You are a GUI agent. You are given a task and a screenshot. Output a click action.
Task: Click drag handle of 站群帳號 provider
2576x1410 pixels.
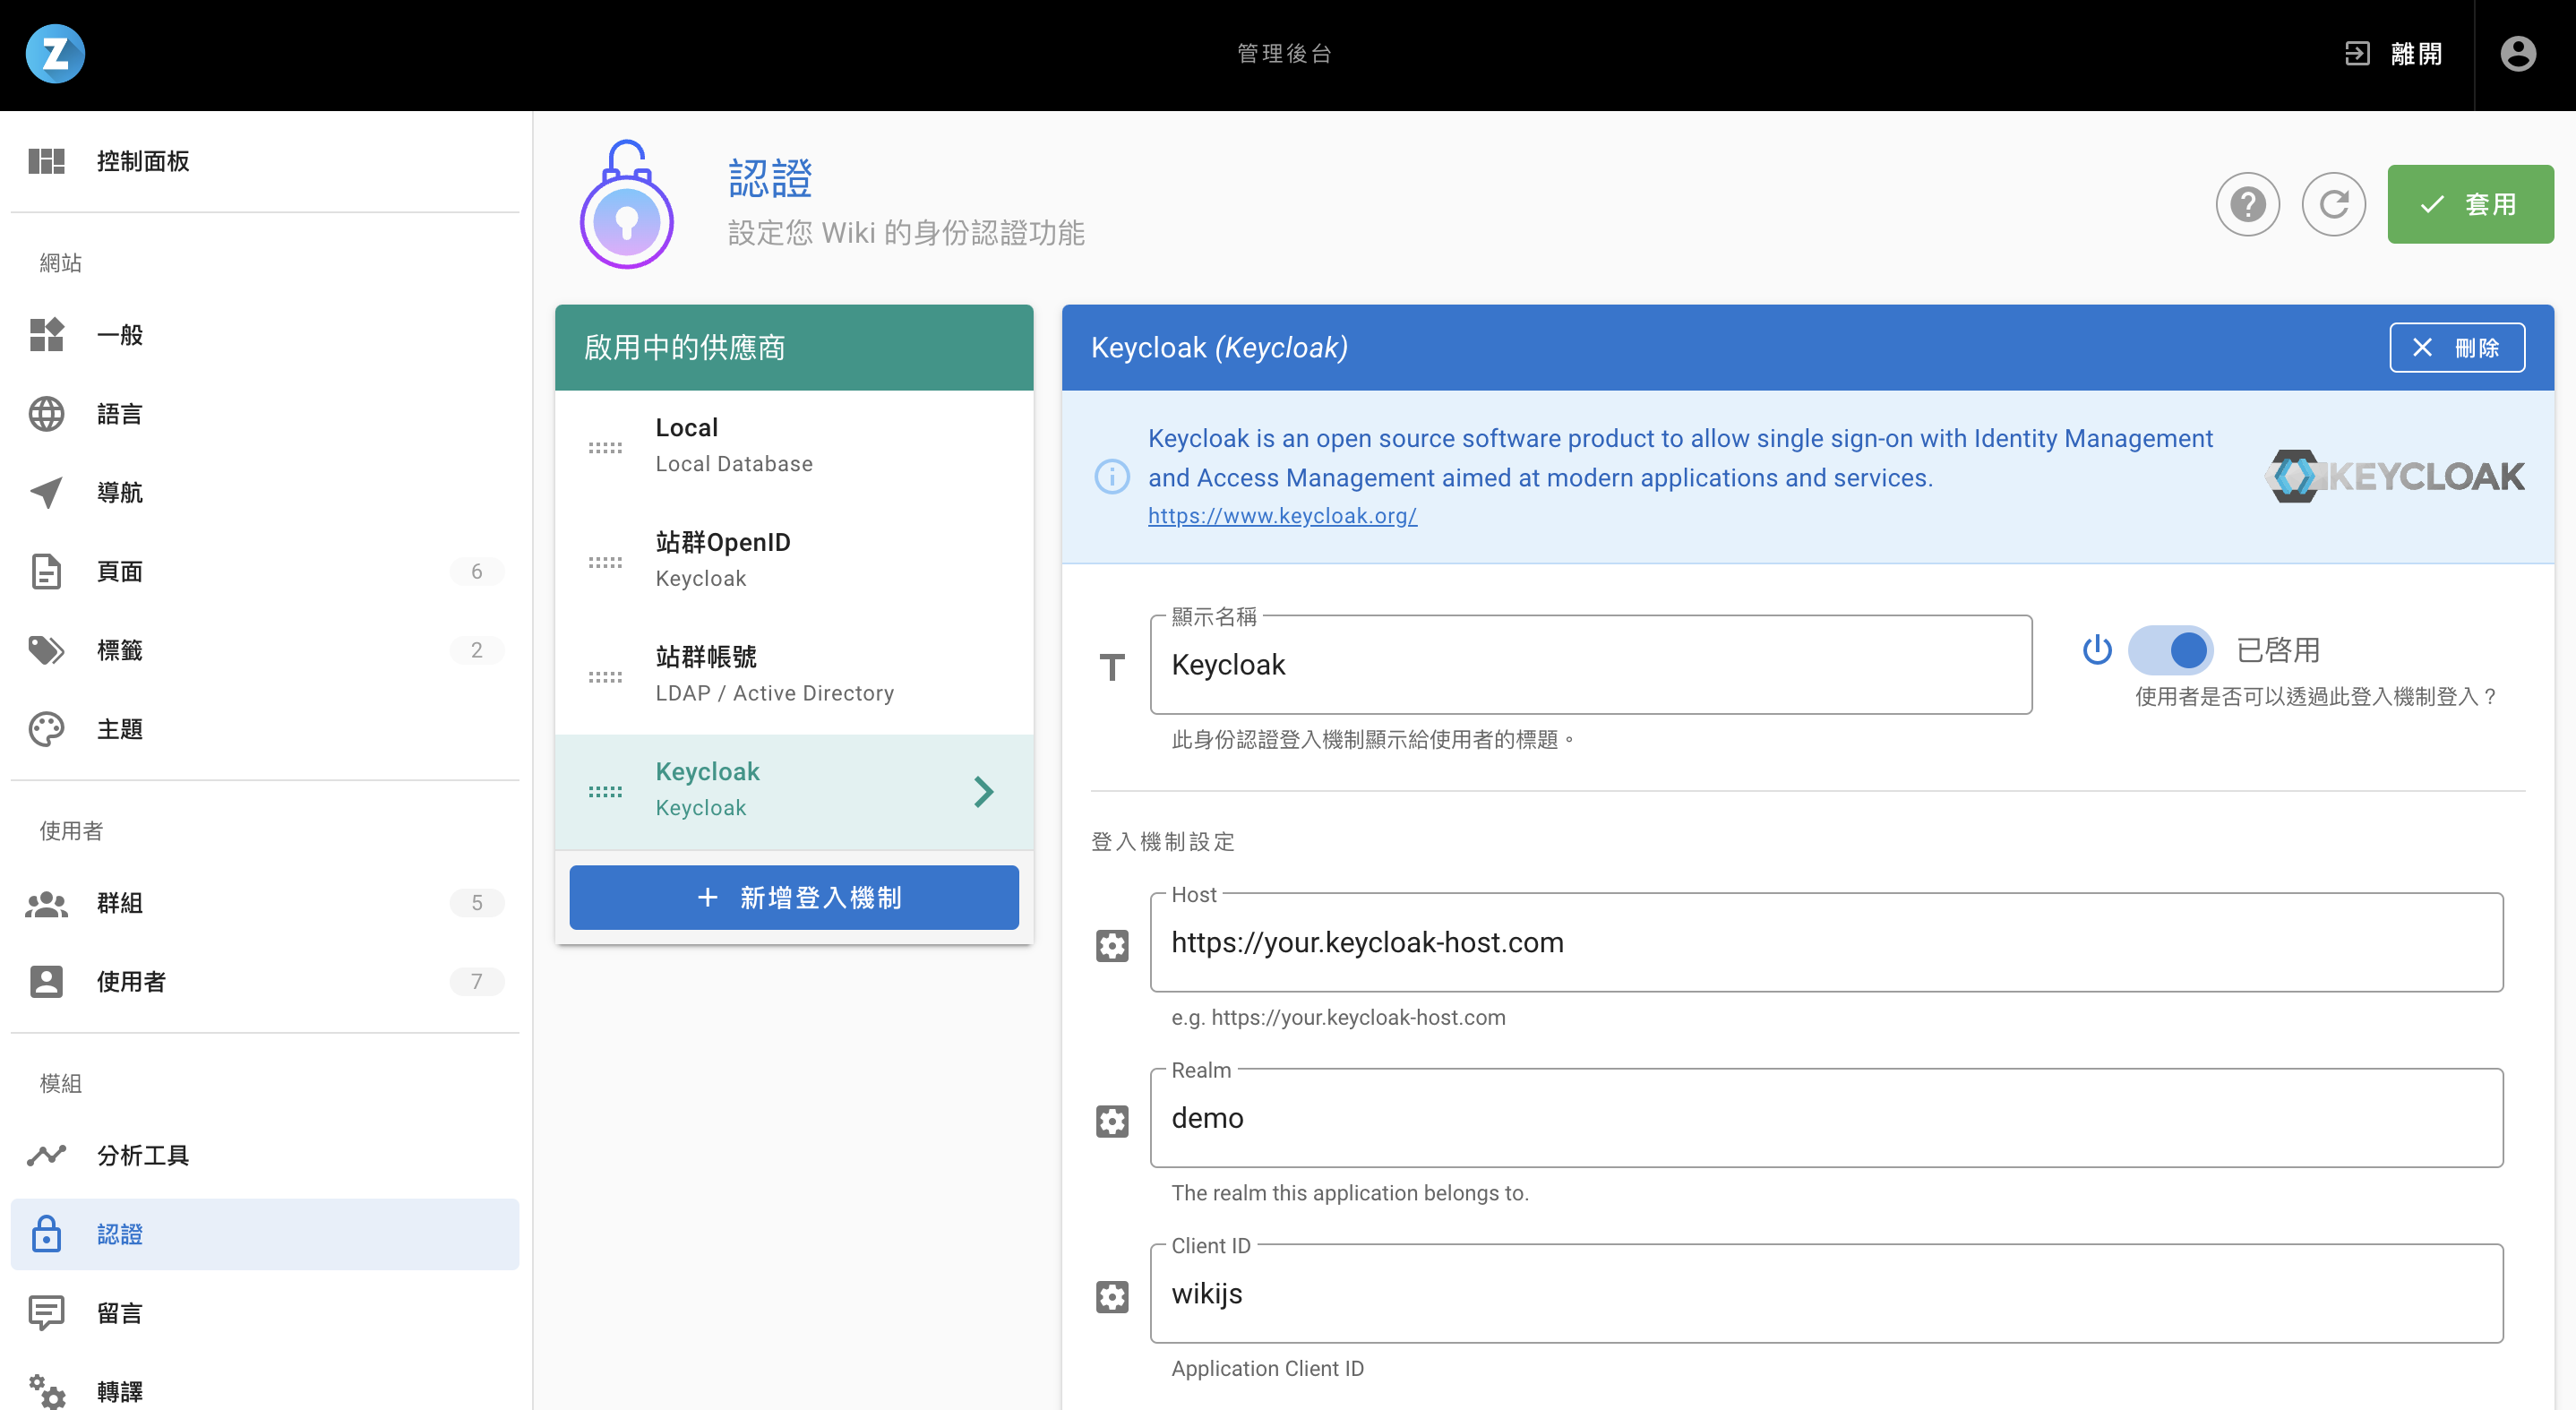pos(605,677)
